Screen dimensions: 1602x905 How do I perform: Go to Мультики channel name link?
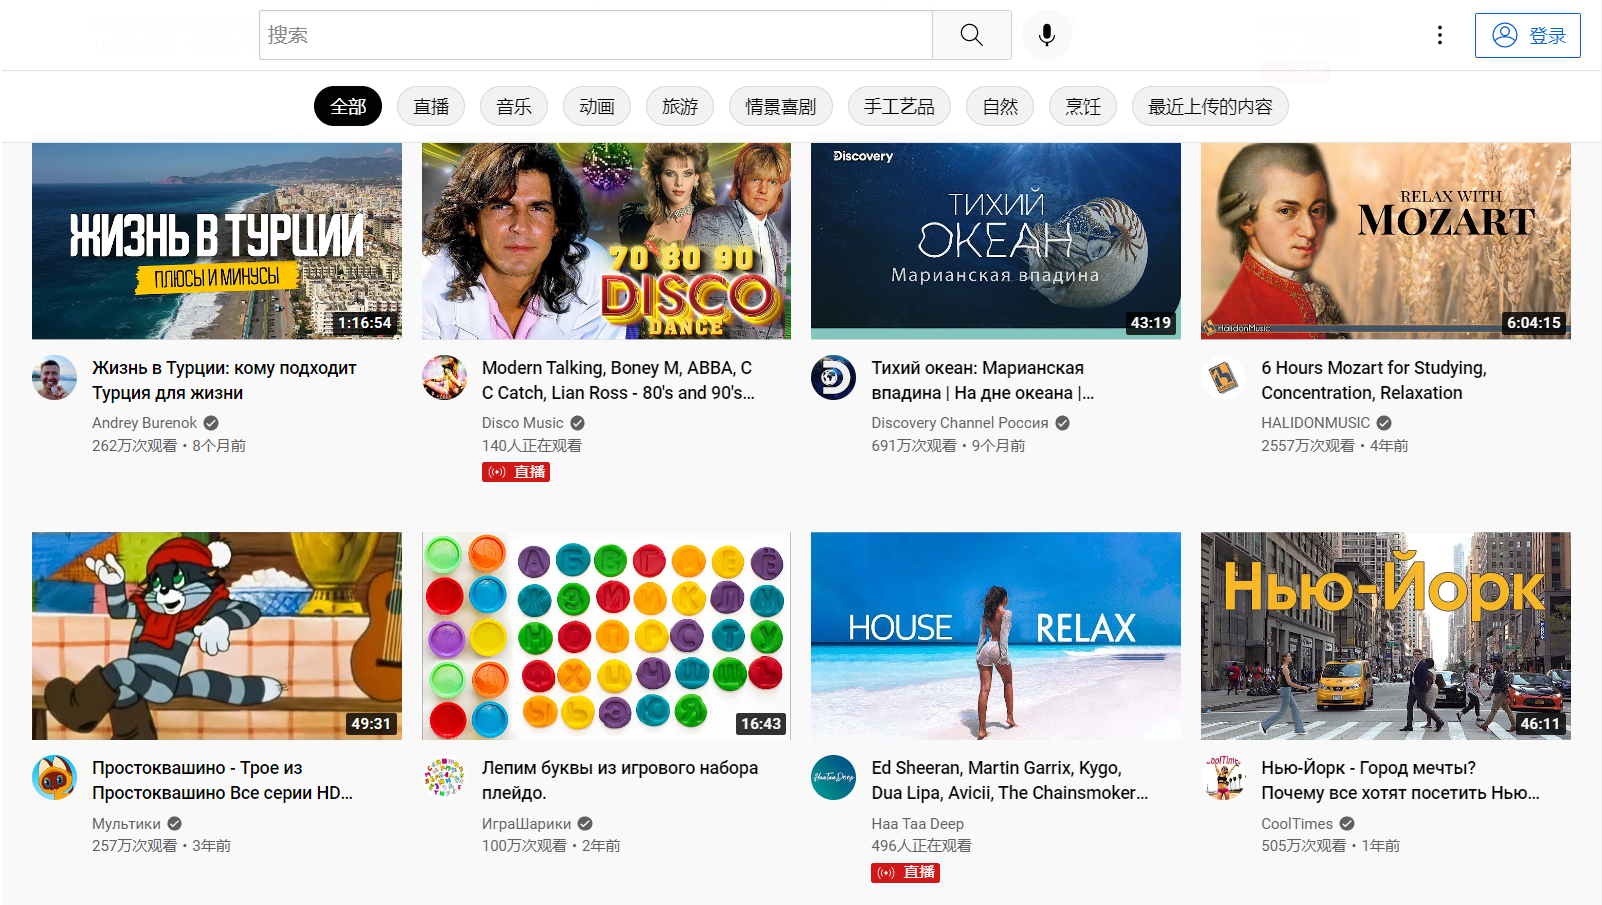click(126, 824)
